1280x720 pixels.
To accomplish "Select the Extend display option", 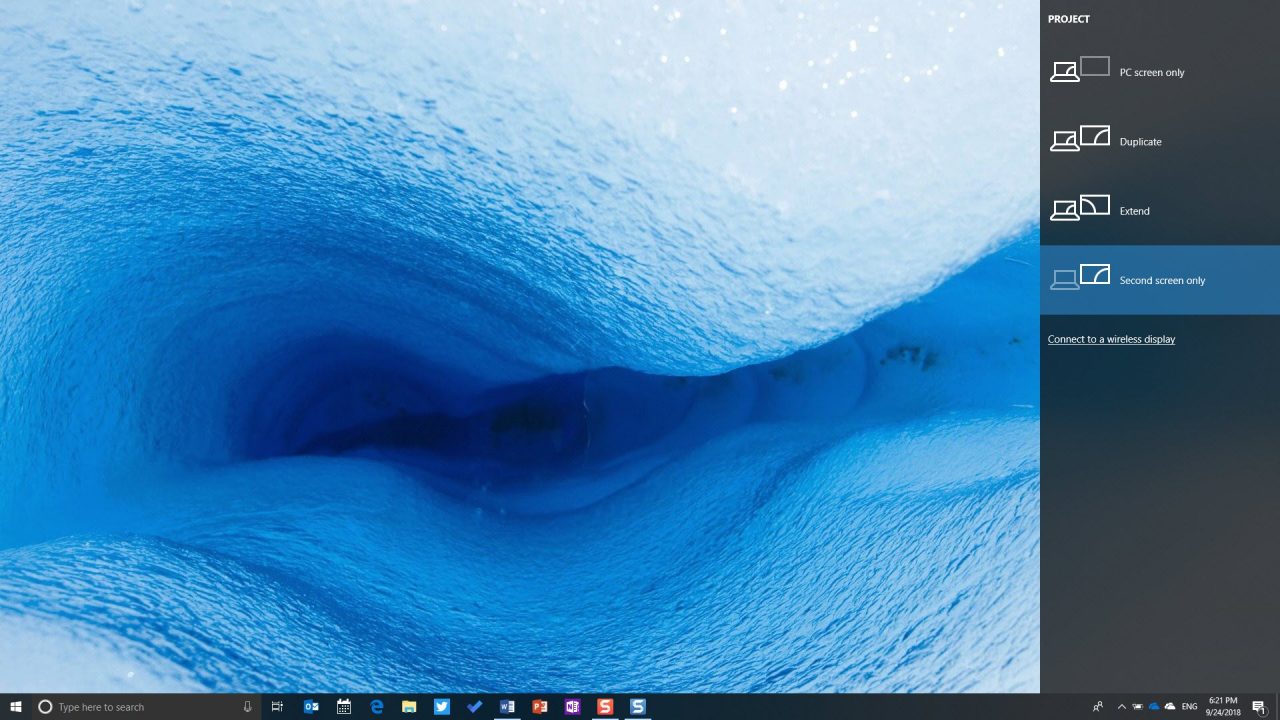I will (x=1160, y=211).
